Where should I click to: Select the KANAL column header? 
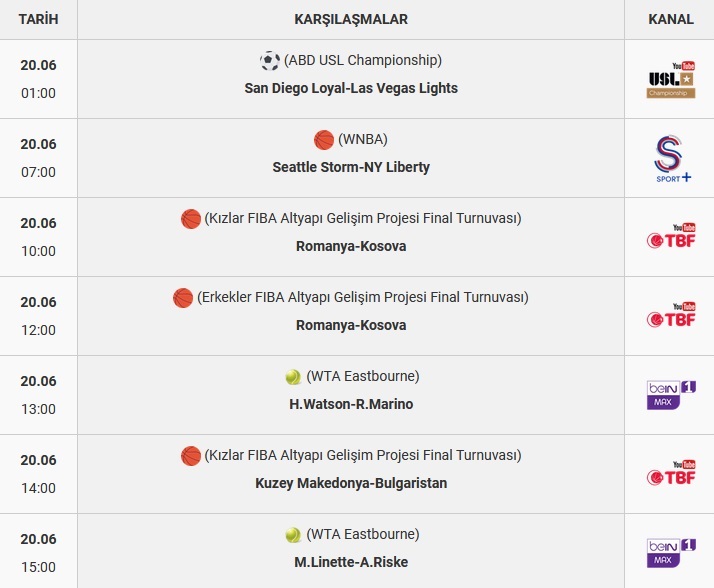tap(671, 19)
